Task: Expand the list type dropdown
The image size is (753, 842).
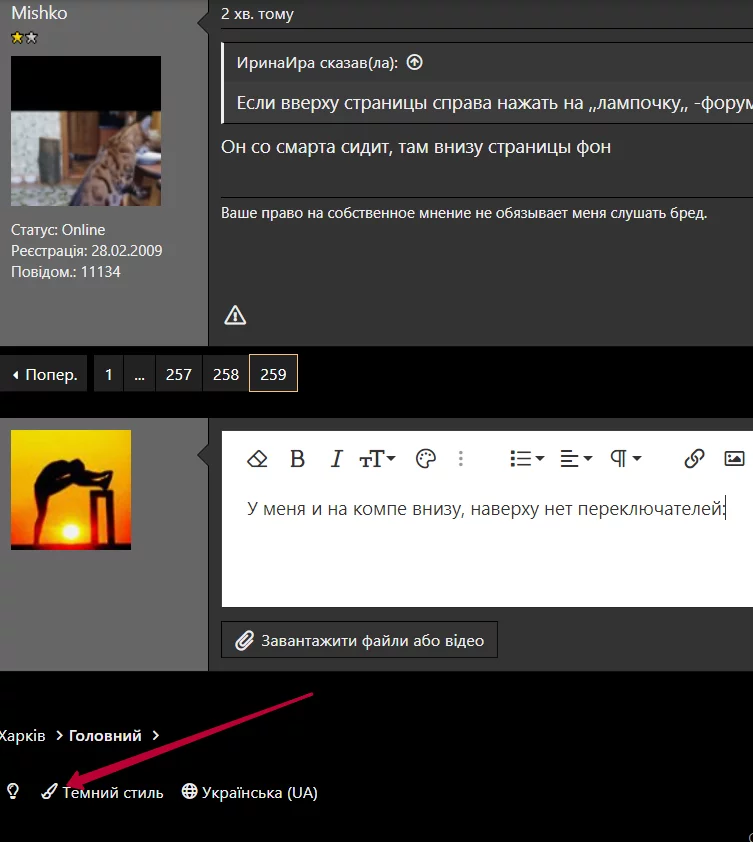Action: point(527,459)
